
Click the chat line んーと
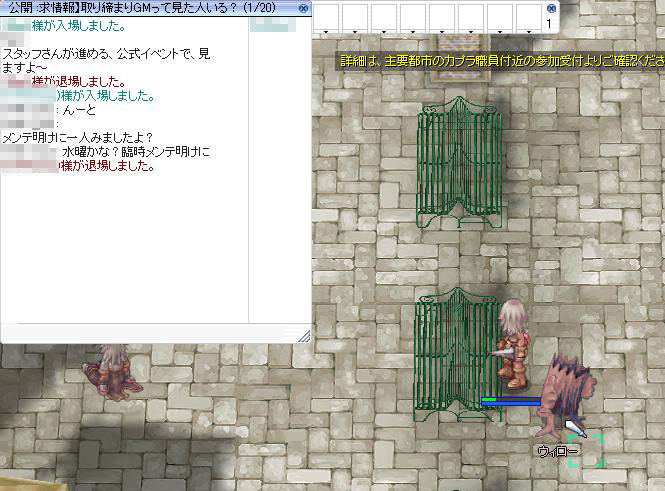(x=79, y=110)
